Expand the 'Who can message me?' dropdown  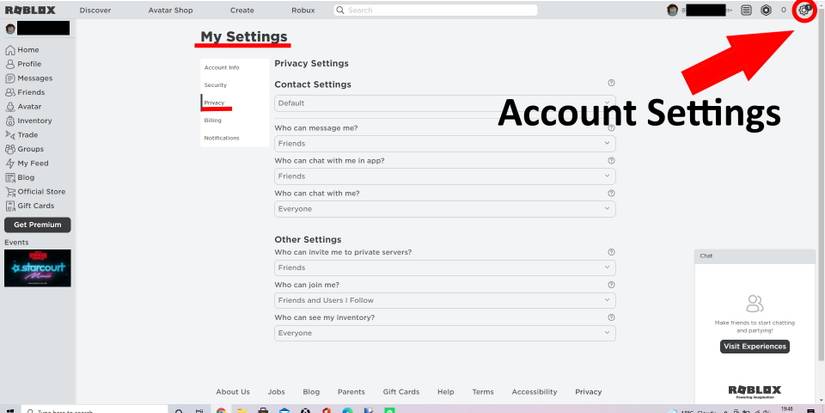[444, 144]
